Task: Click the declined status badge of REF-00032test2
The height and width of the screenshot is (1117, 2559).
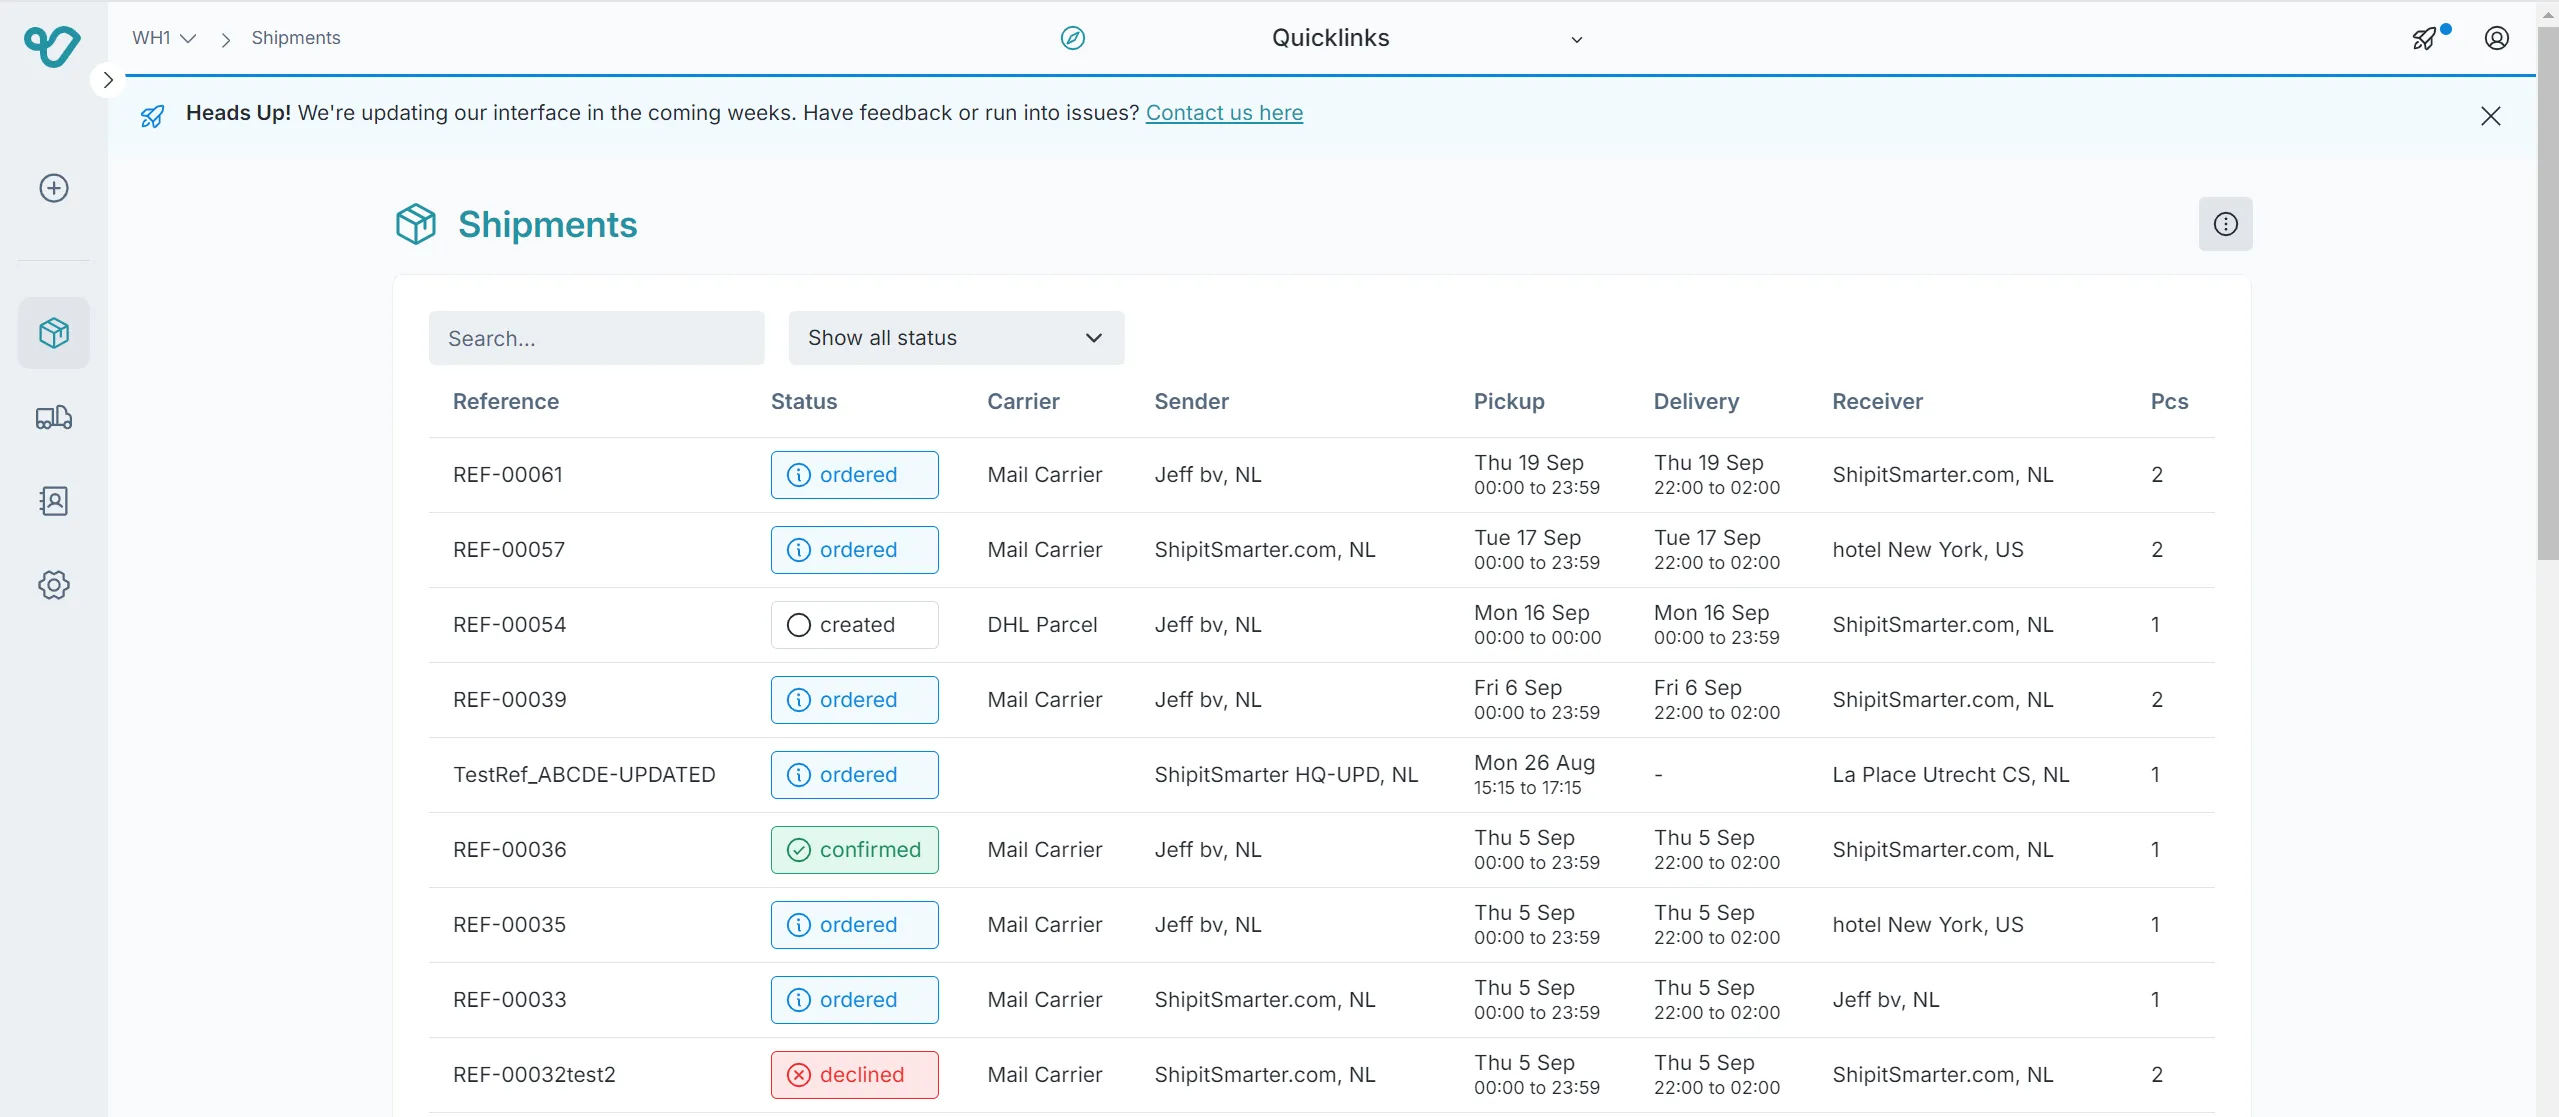Action: click(855, 1075)
